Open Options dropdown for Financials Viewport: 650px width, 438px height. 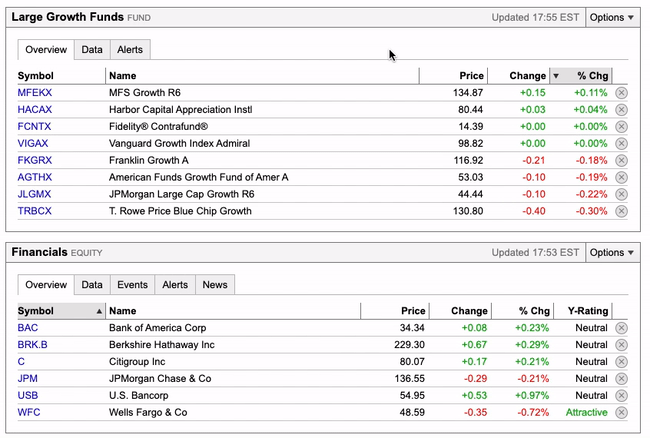pos(612,252)
